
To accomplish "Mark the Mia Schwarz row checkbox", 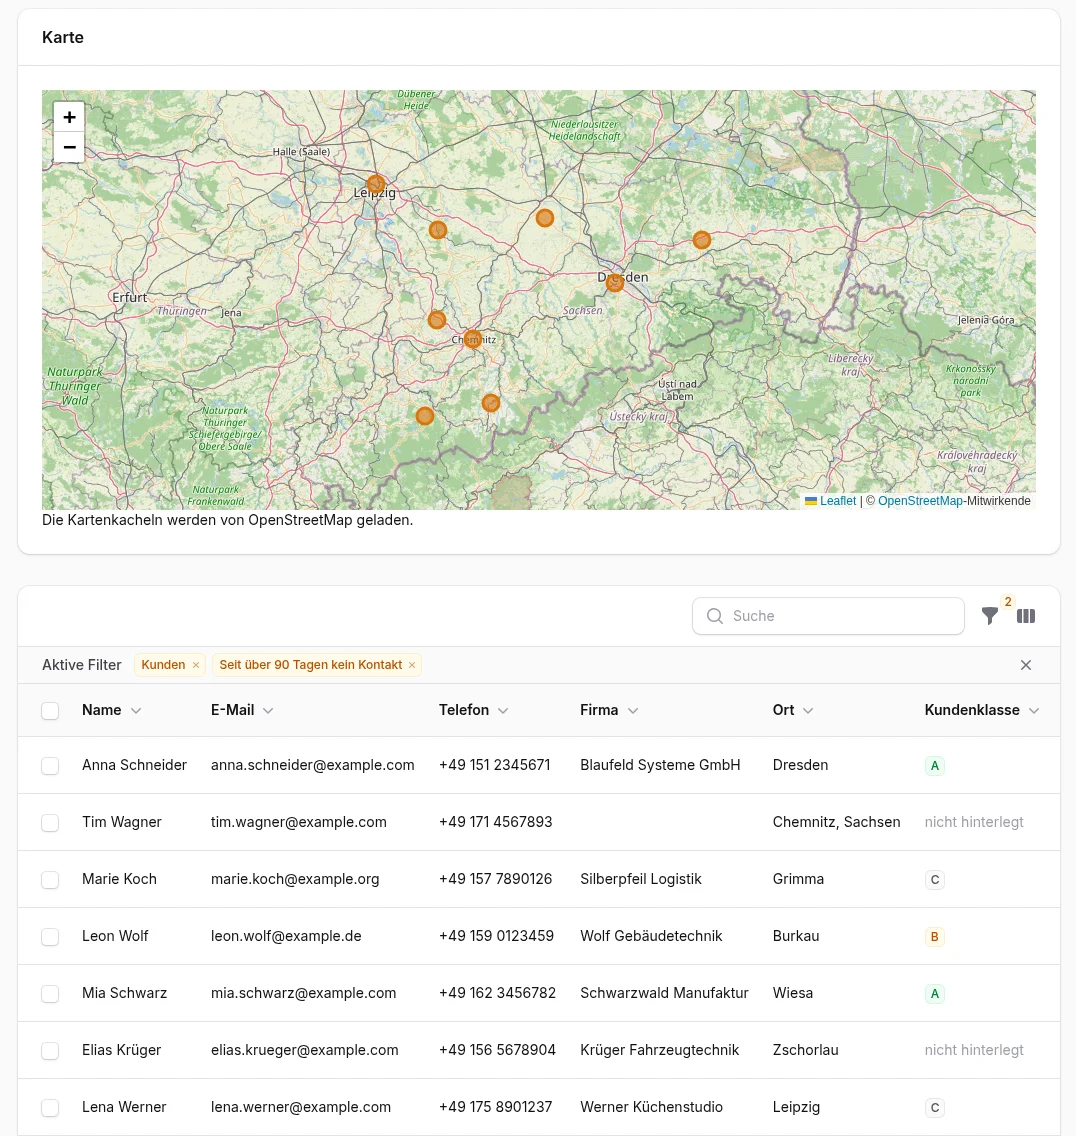I will point(50,994).
